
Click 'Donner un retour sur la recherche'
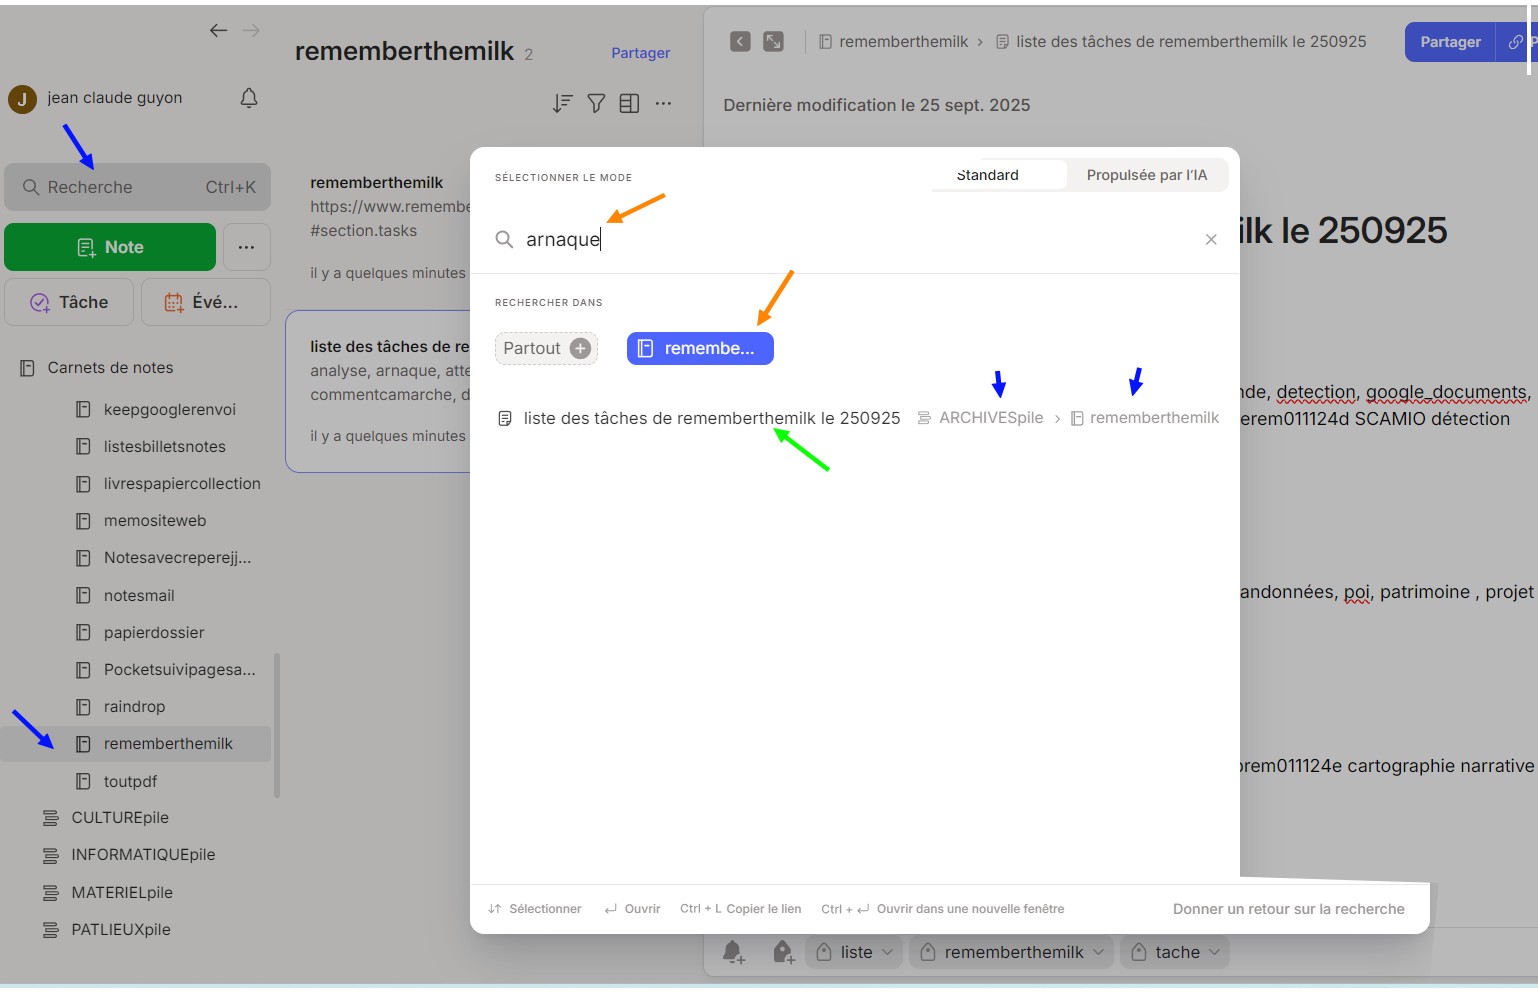pos(1288,909)
